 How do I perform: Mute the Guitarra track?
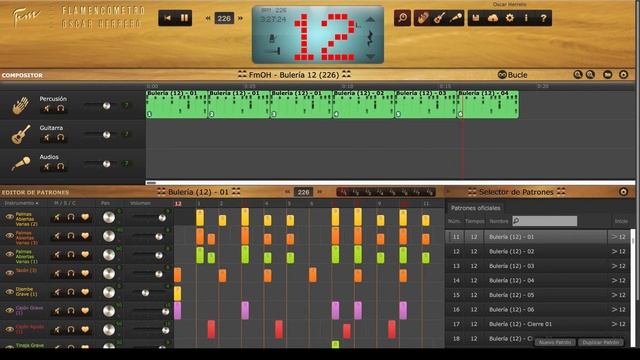click(x=47, y=138)
